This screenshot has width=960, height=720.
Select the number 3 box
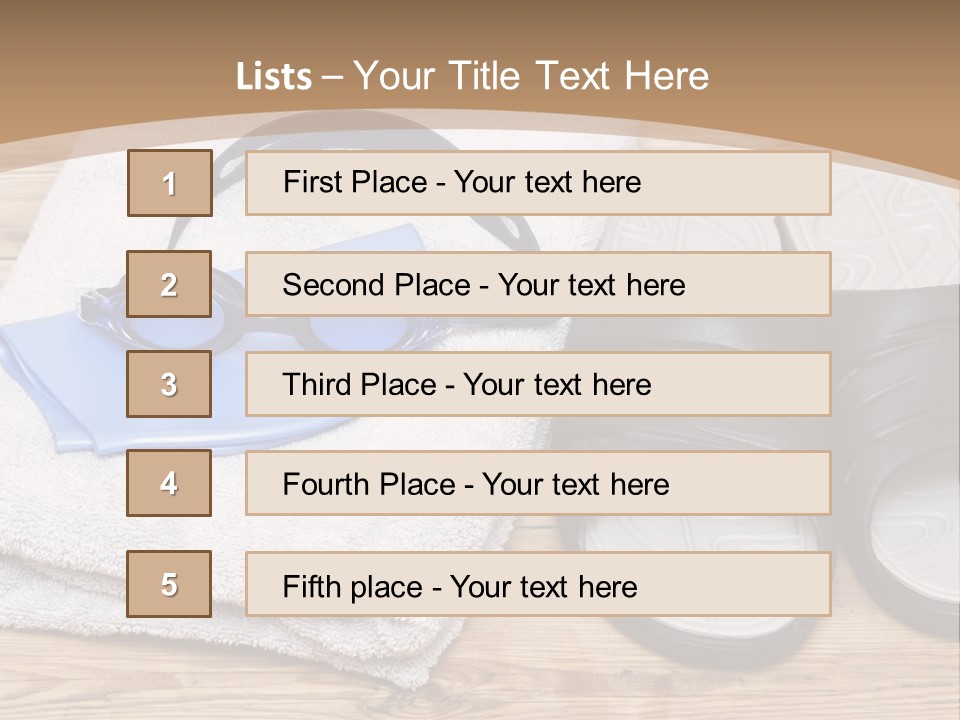pos(169,384)
